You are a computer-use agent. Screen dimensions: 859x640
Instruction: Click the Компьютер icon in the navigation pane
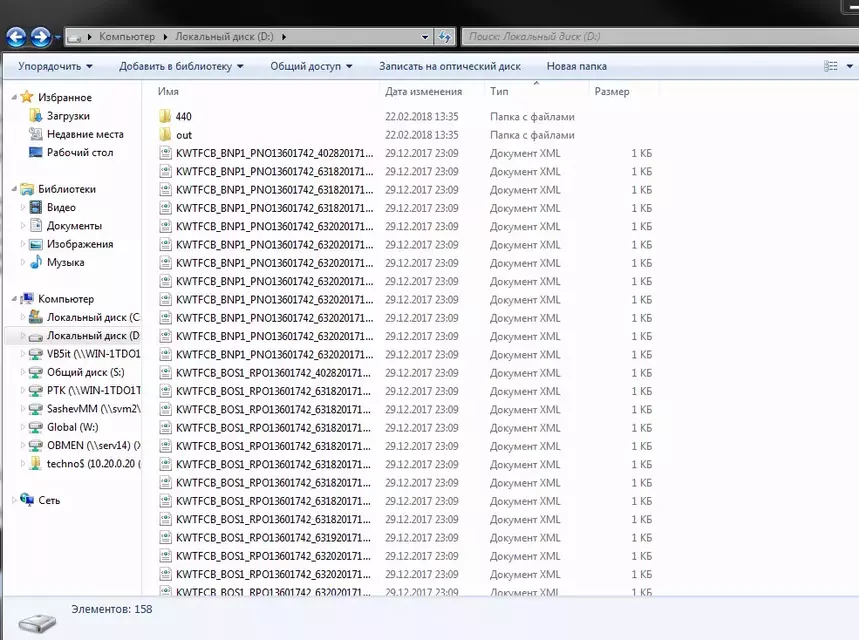[x=27, y=299]
